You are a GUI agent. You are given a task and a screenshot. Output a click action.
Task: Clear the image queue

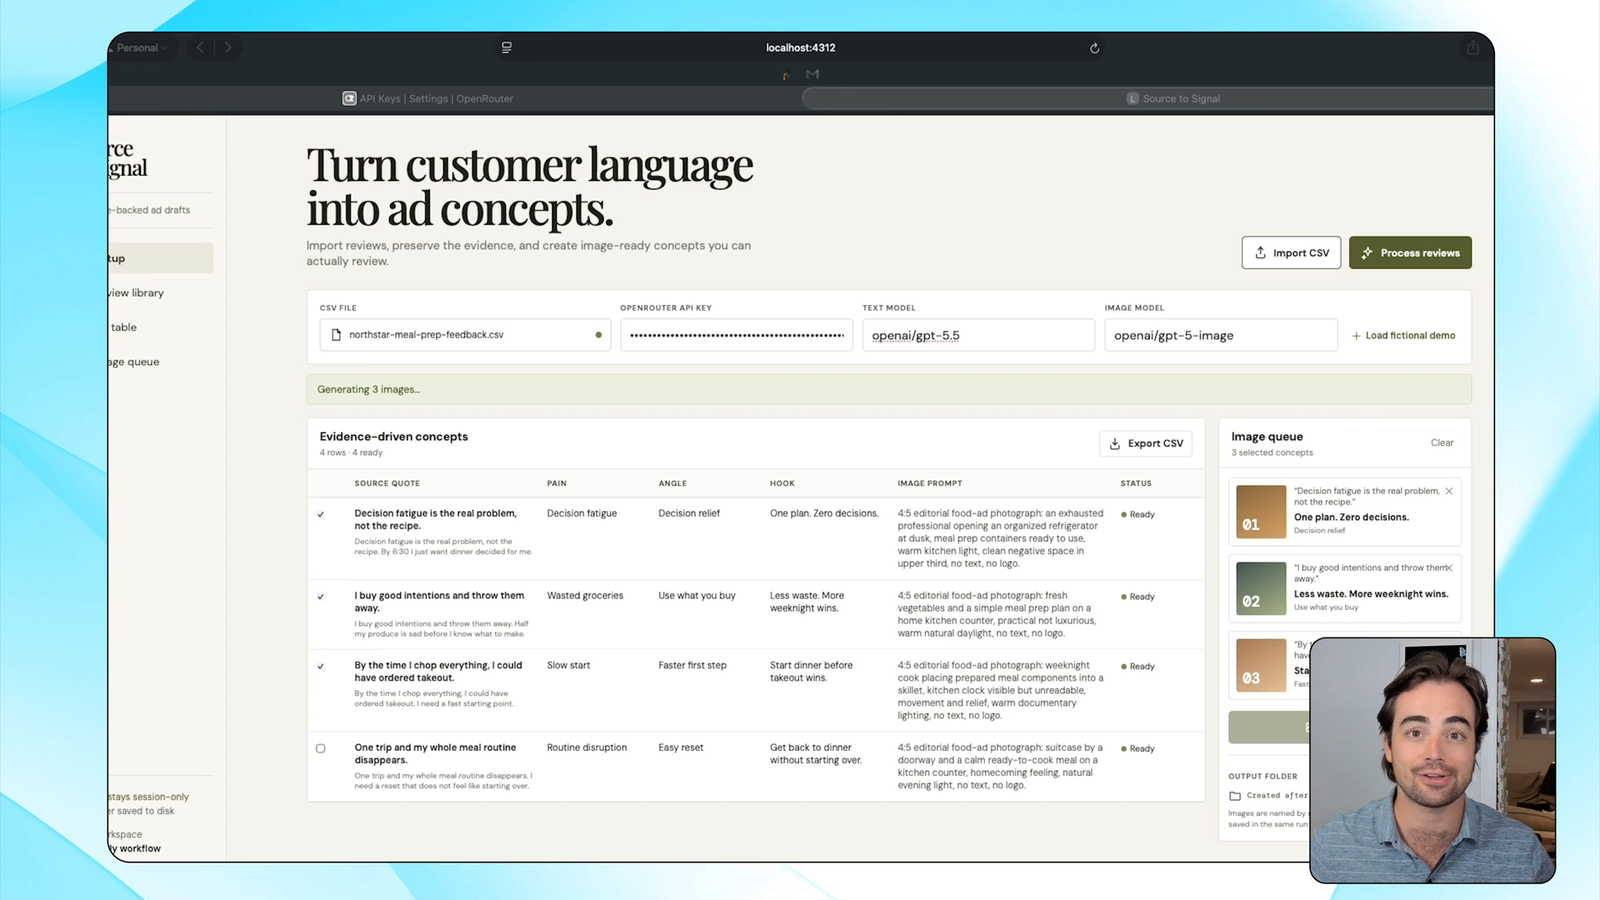(1442, 443)
